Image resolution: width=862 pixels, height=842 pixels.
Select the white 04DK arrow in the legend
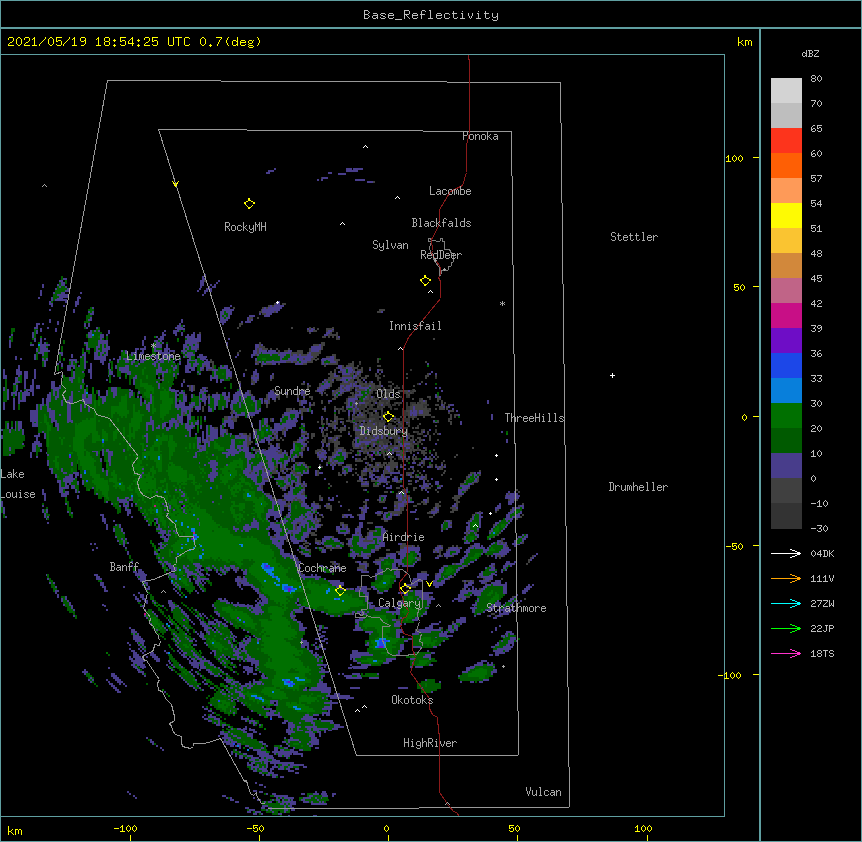click(786, 553)
